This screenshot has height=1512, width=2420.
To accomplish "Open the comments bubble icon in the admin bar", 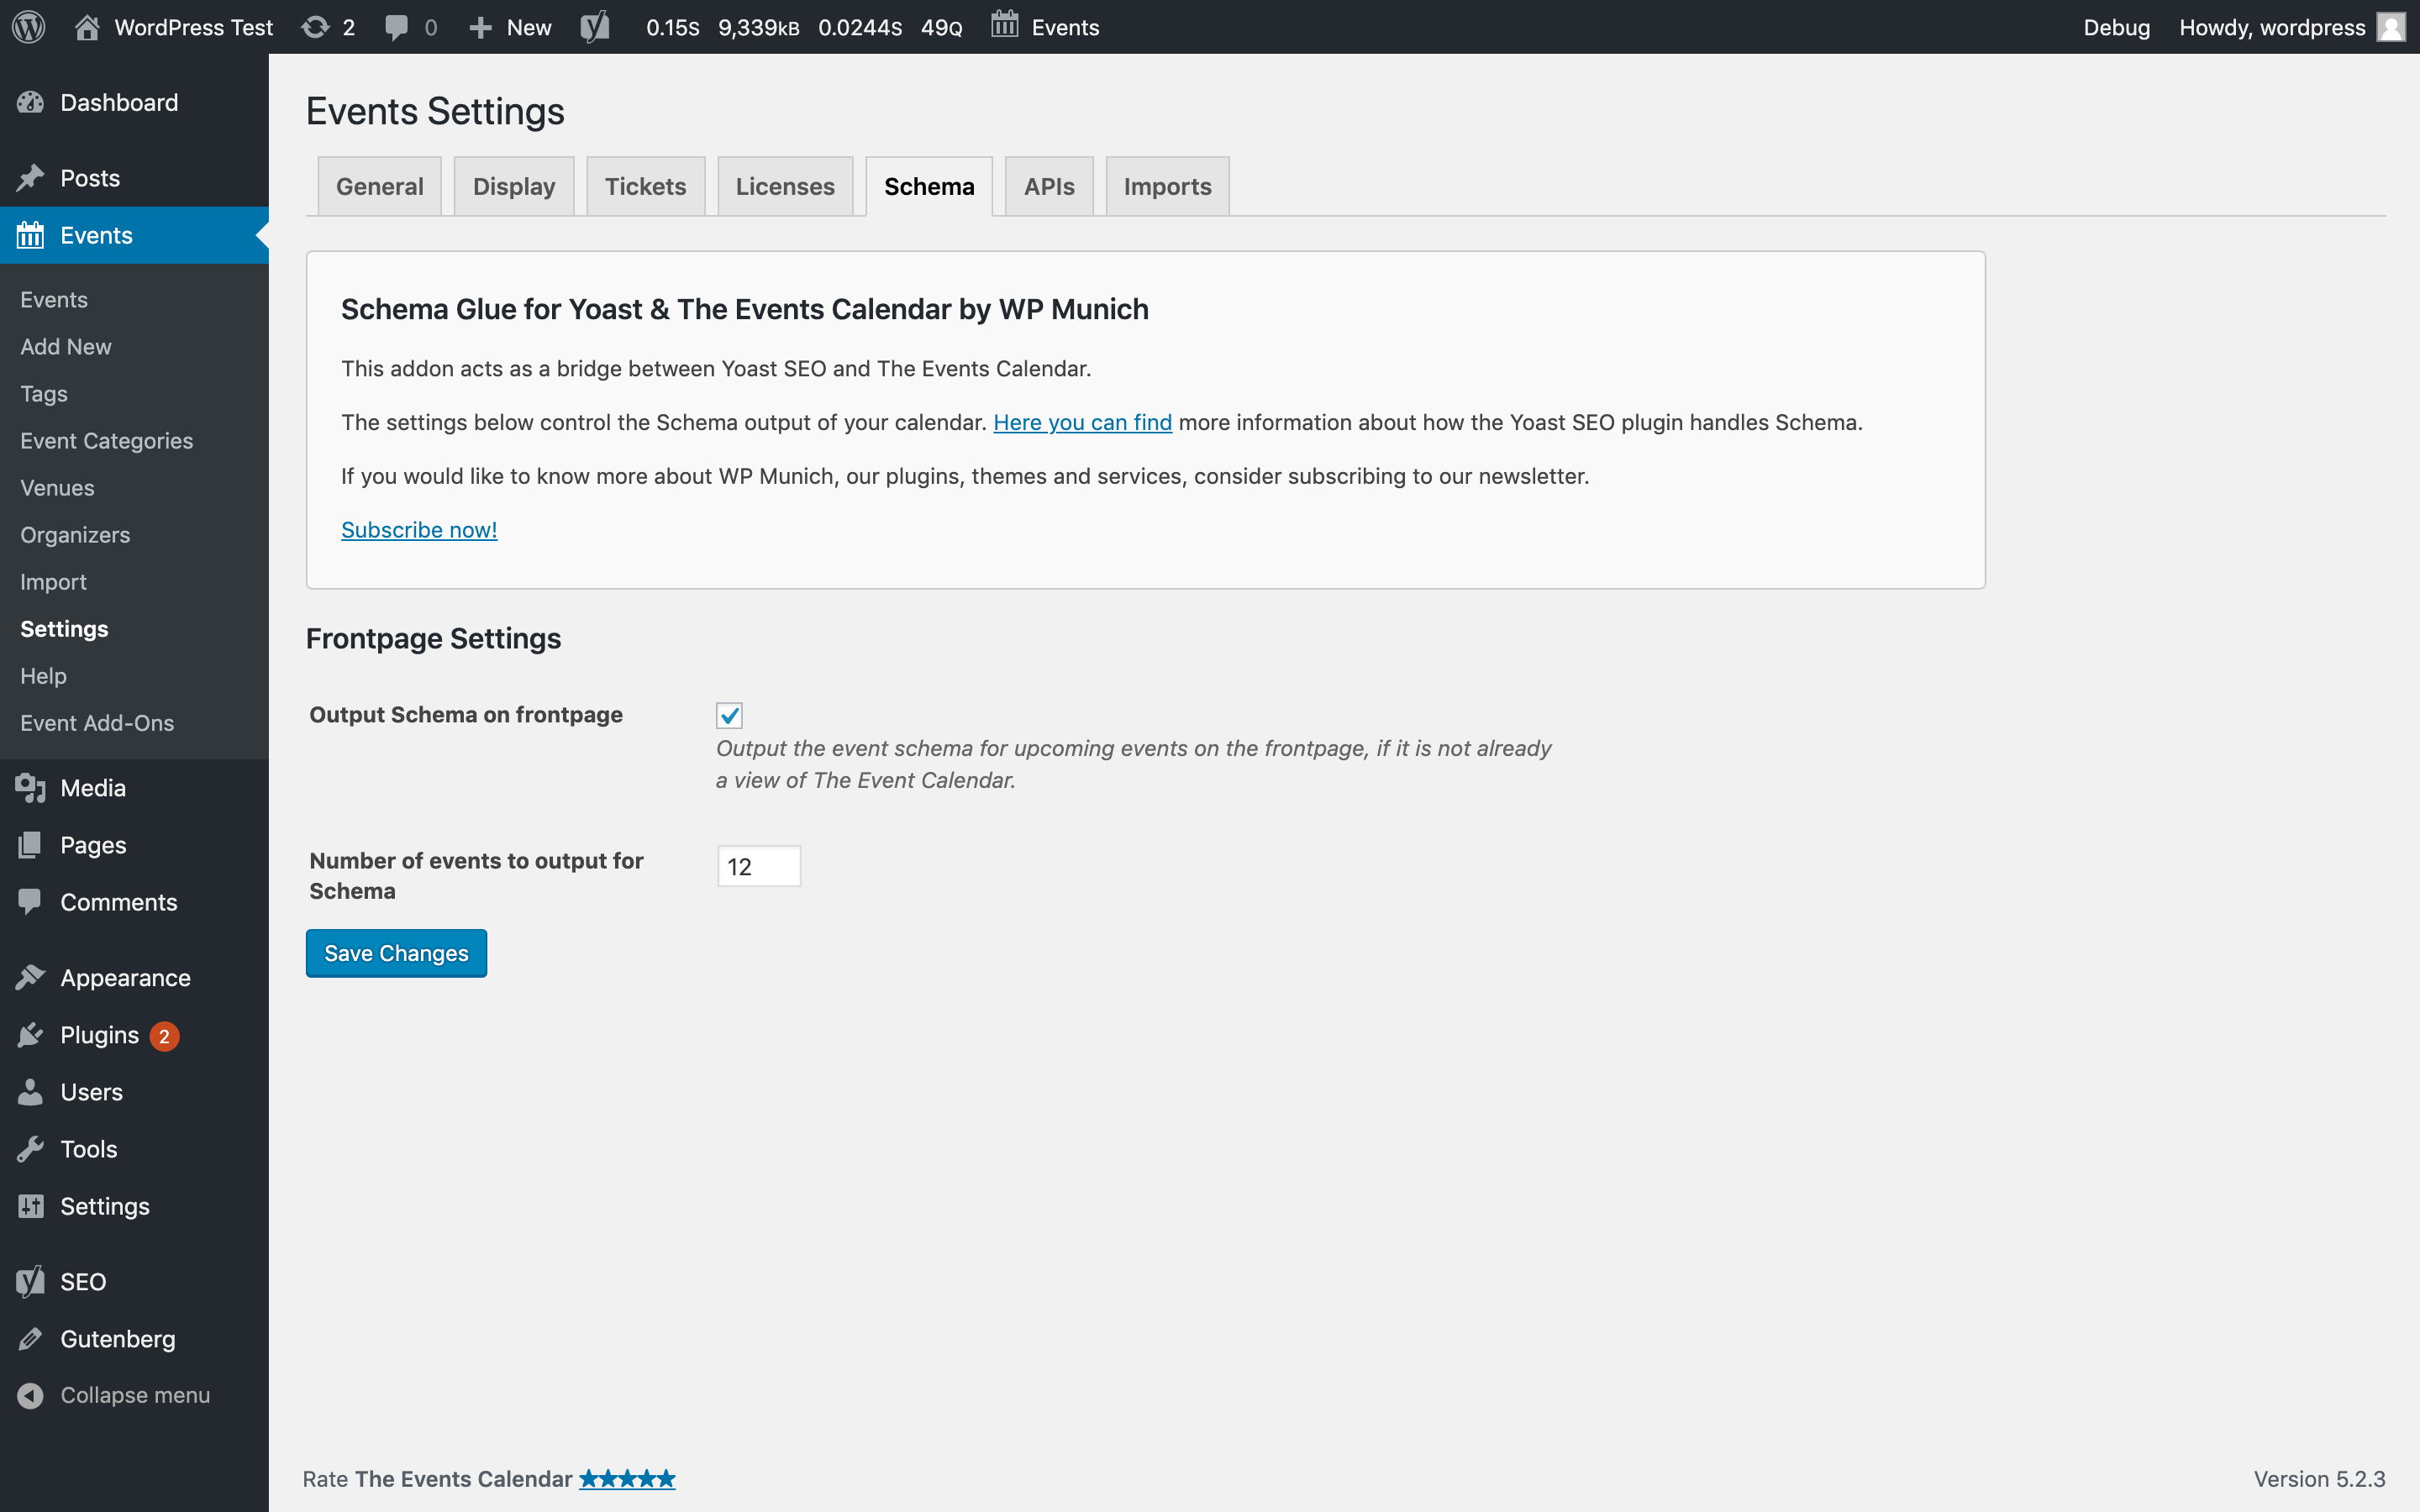I will pyautogui.click(x=396, y=27).
